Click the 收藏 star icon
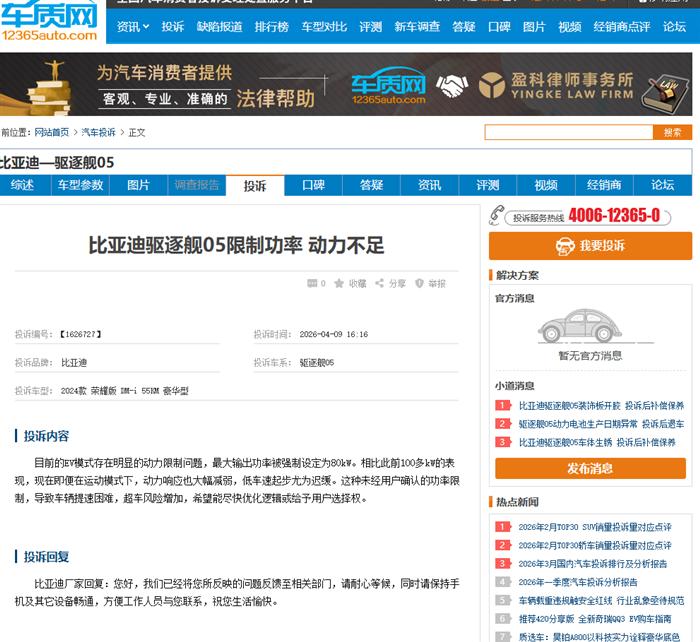 [x=340, y=284]
